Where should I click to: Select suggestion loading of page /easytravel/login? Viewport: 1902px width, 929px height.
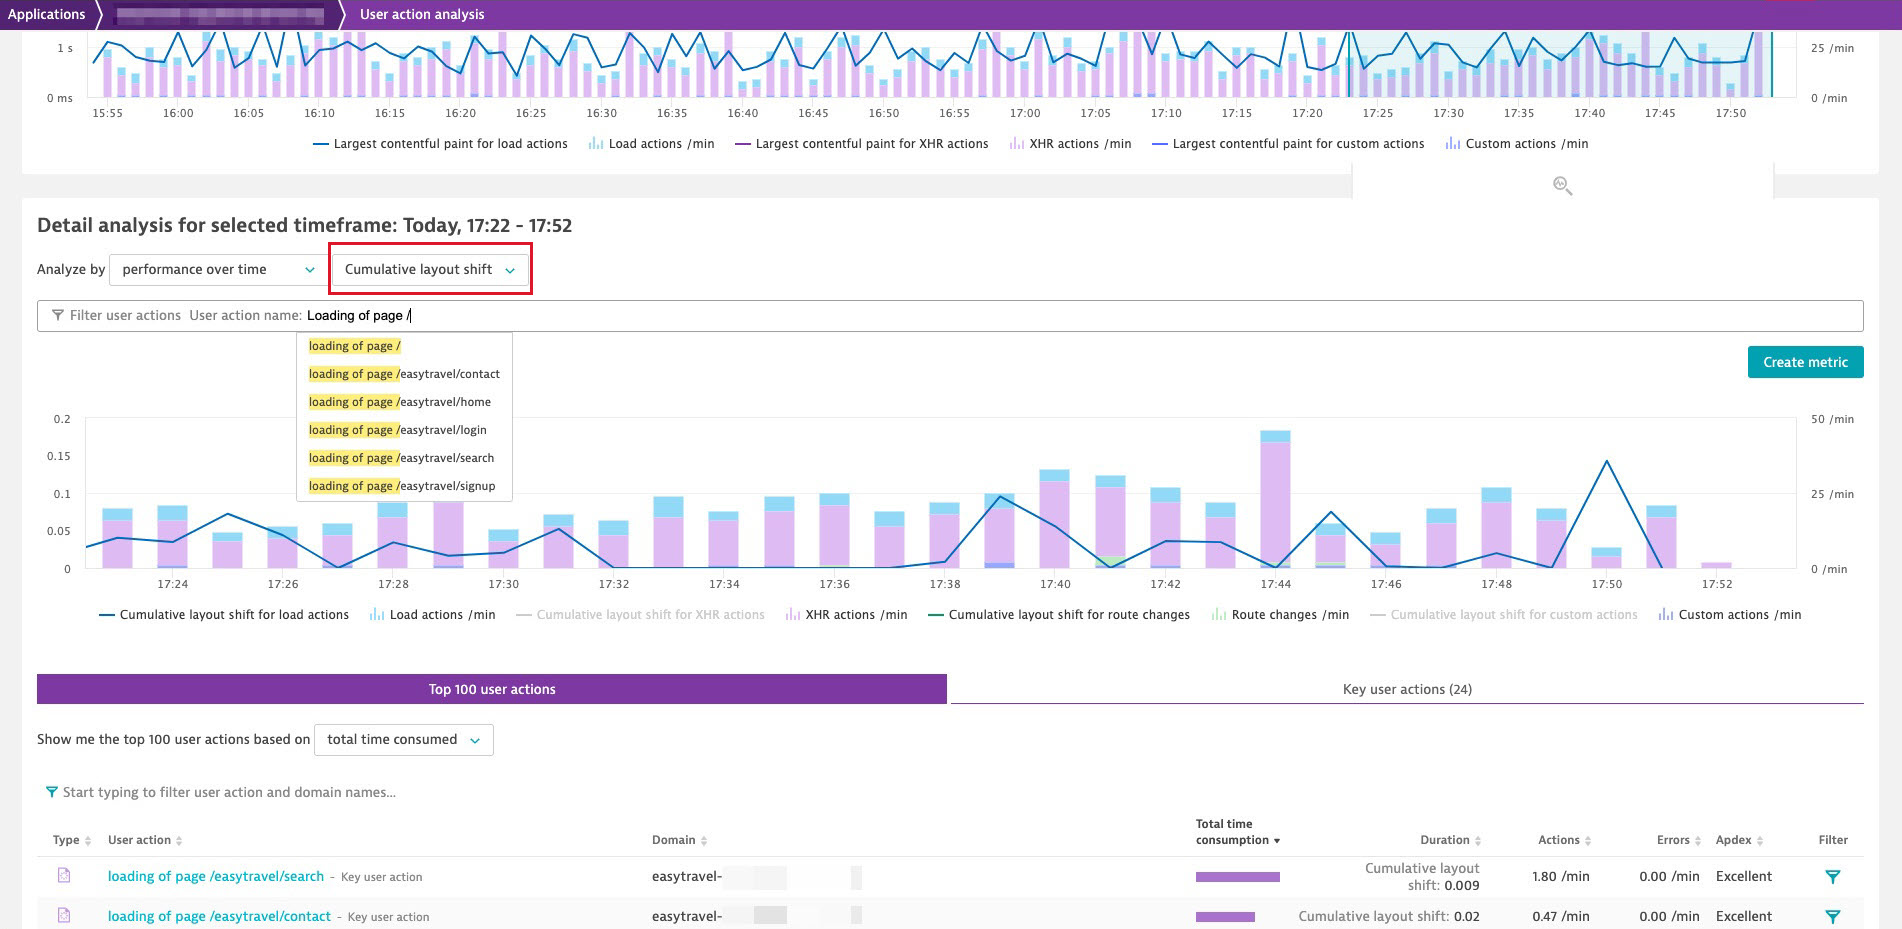coord(404,430)
